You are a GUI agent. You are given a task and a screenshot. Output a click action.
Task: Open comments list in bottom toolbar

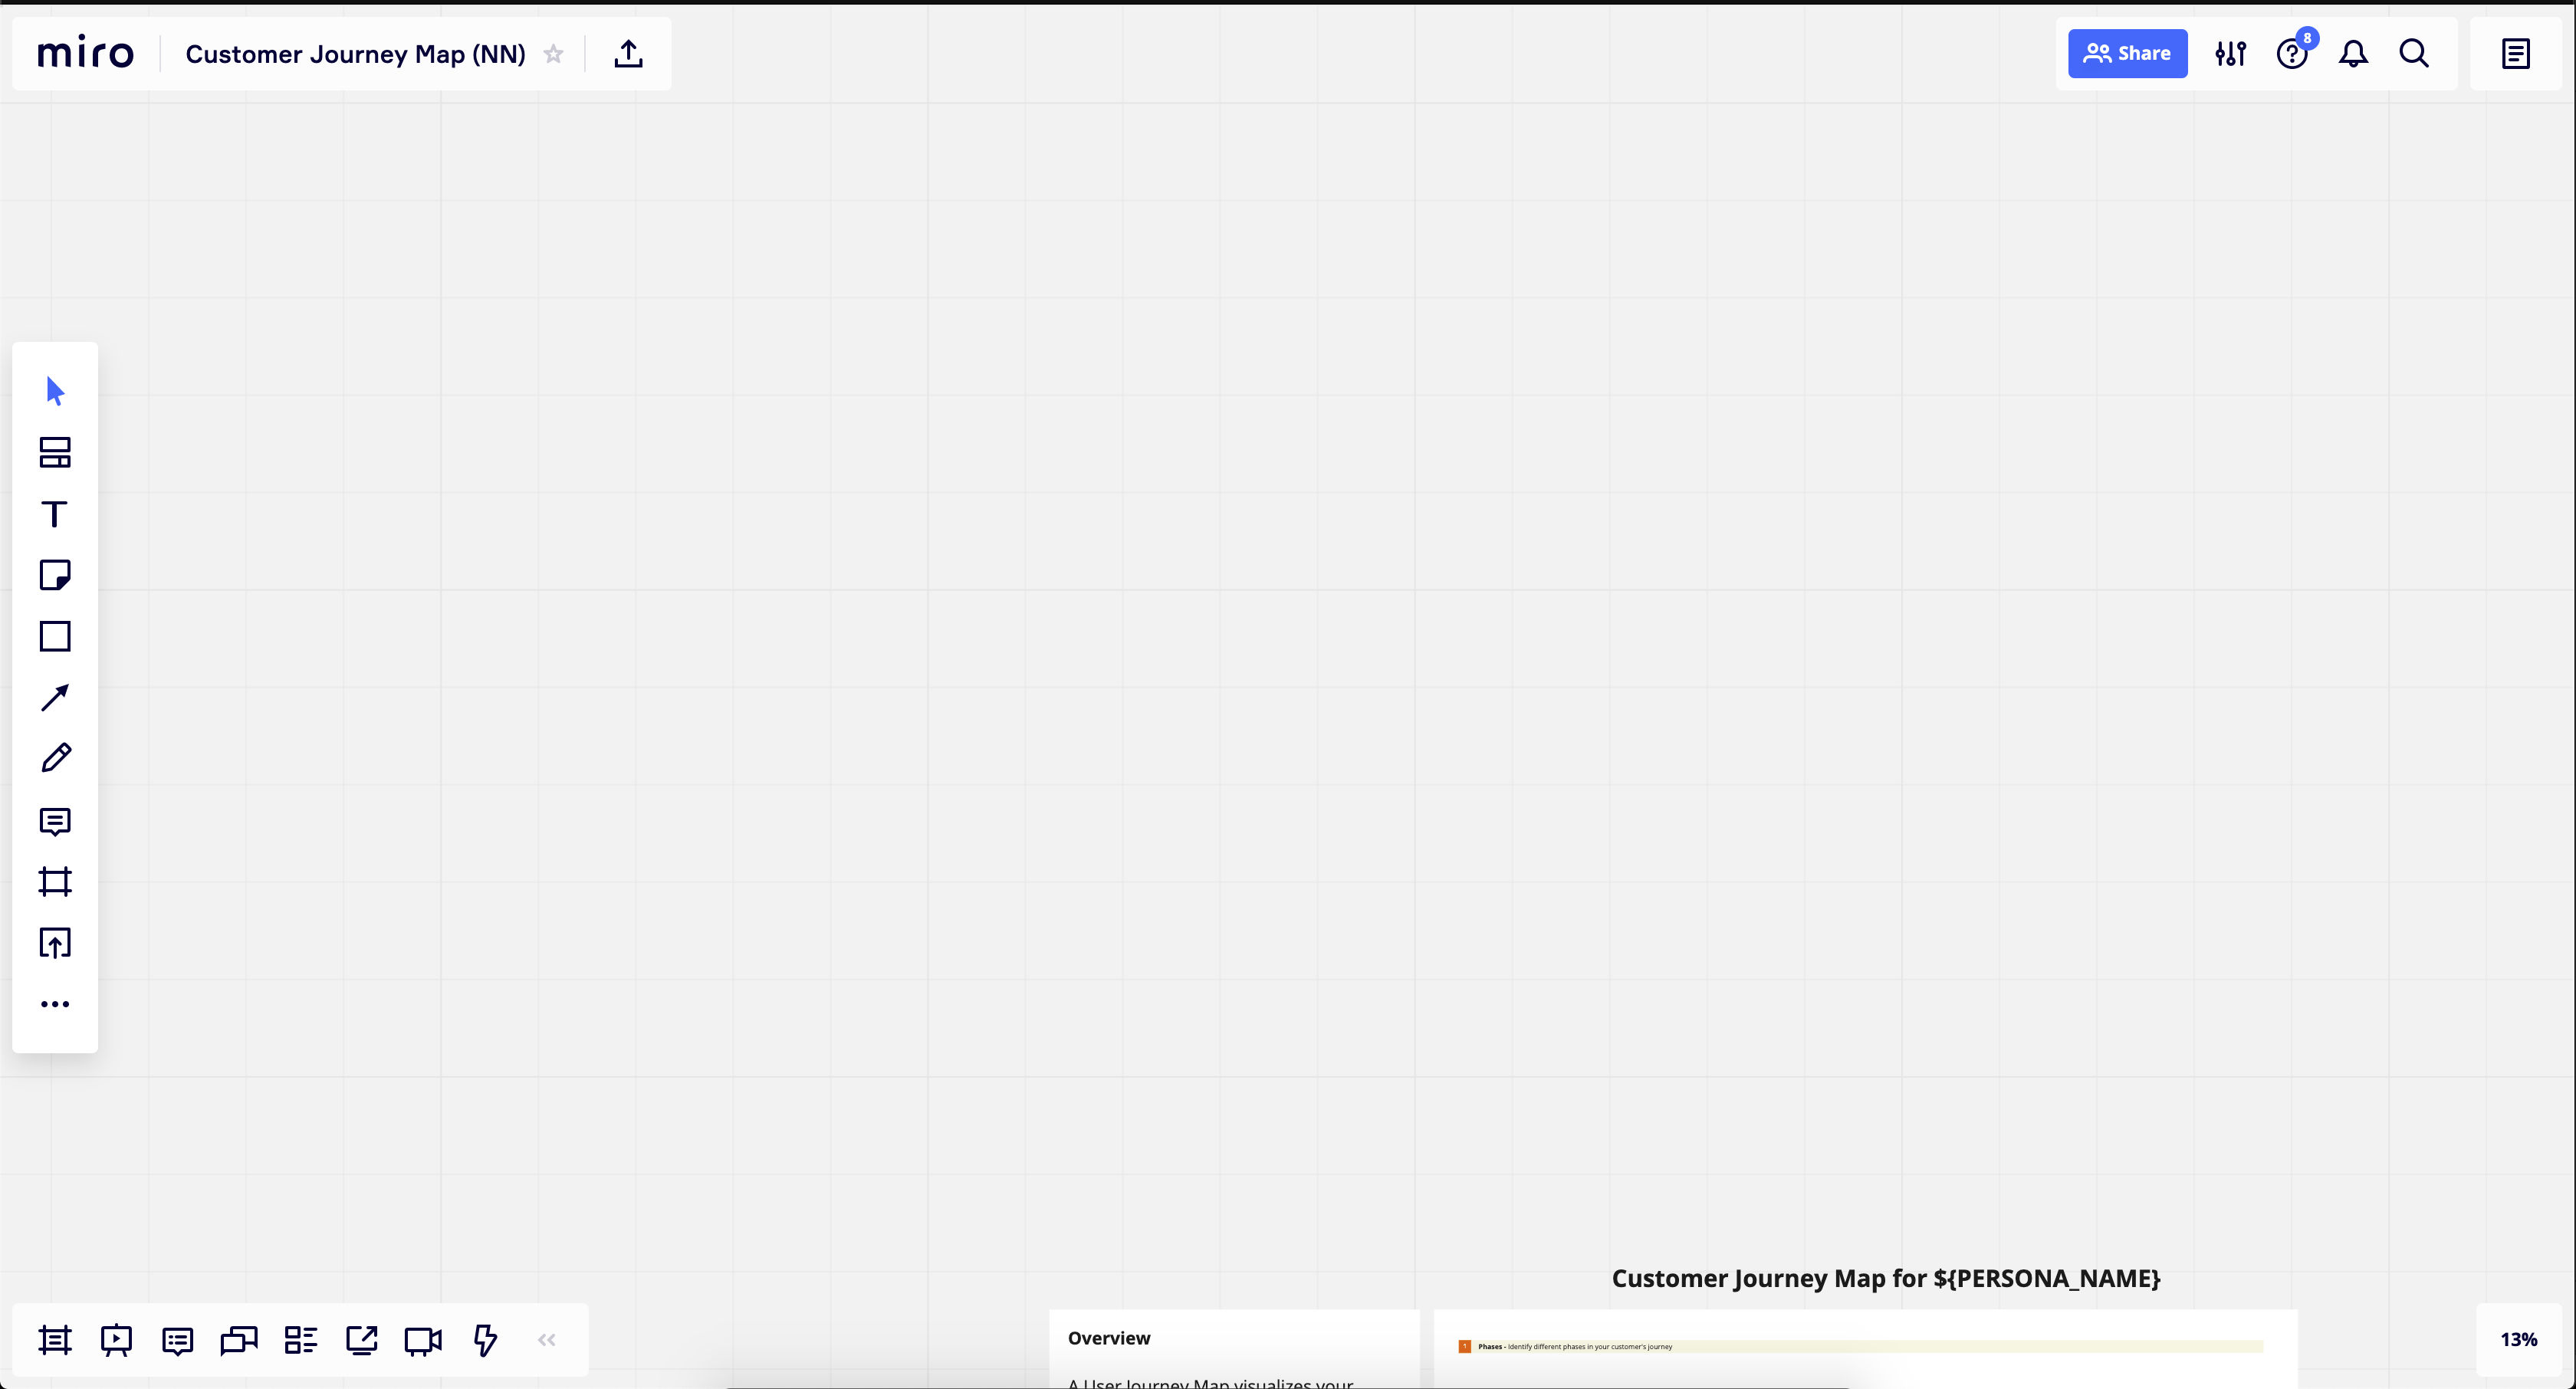click(177, 1340)
